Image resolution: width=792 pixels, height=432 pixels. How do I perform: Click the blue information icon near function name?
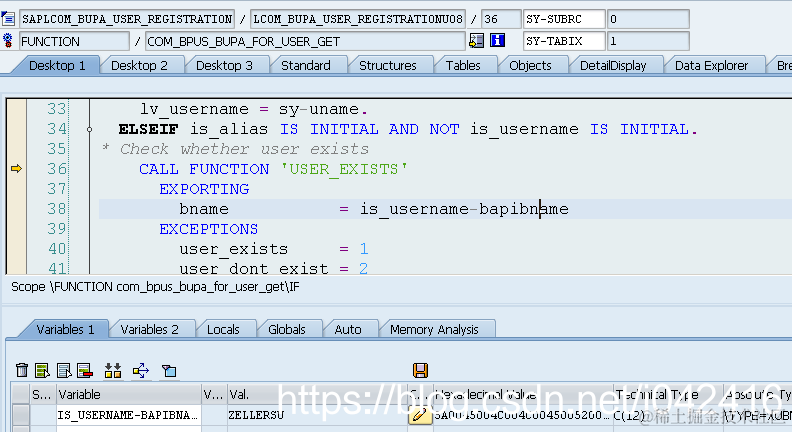tap(498, 40)
